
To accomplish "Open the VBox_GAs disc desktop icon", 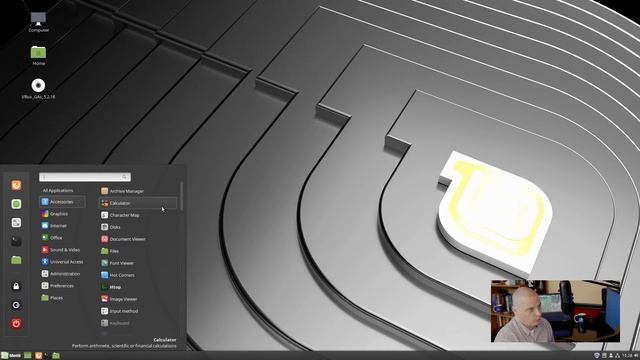I will (38, 89).
